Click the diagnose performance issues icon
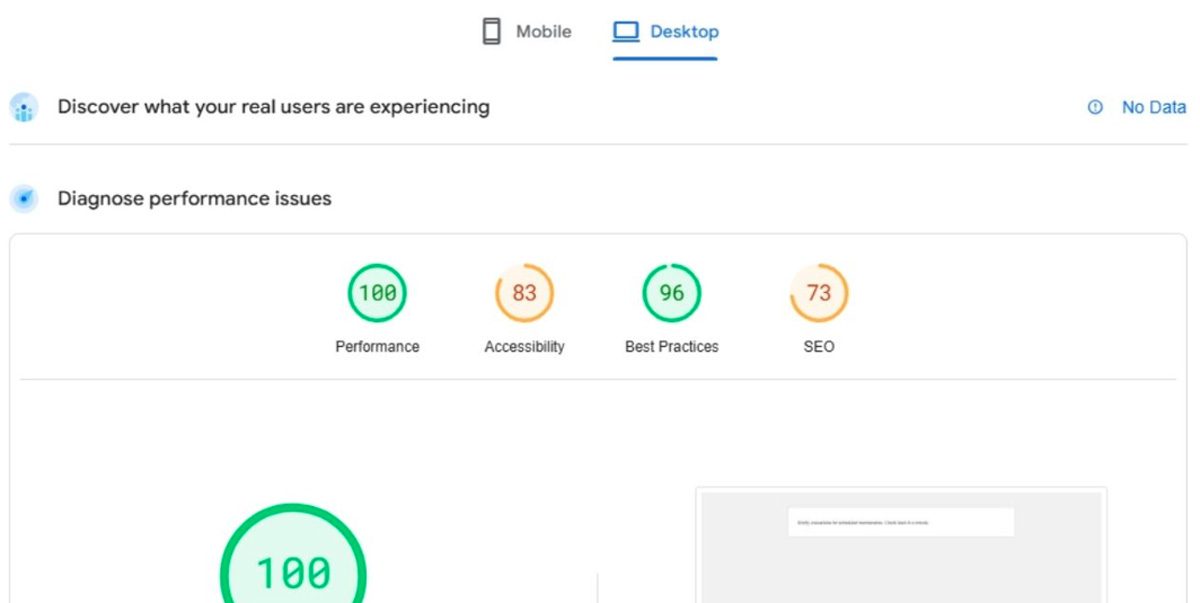 pos(24,199)
